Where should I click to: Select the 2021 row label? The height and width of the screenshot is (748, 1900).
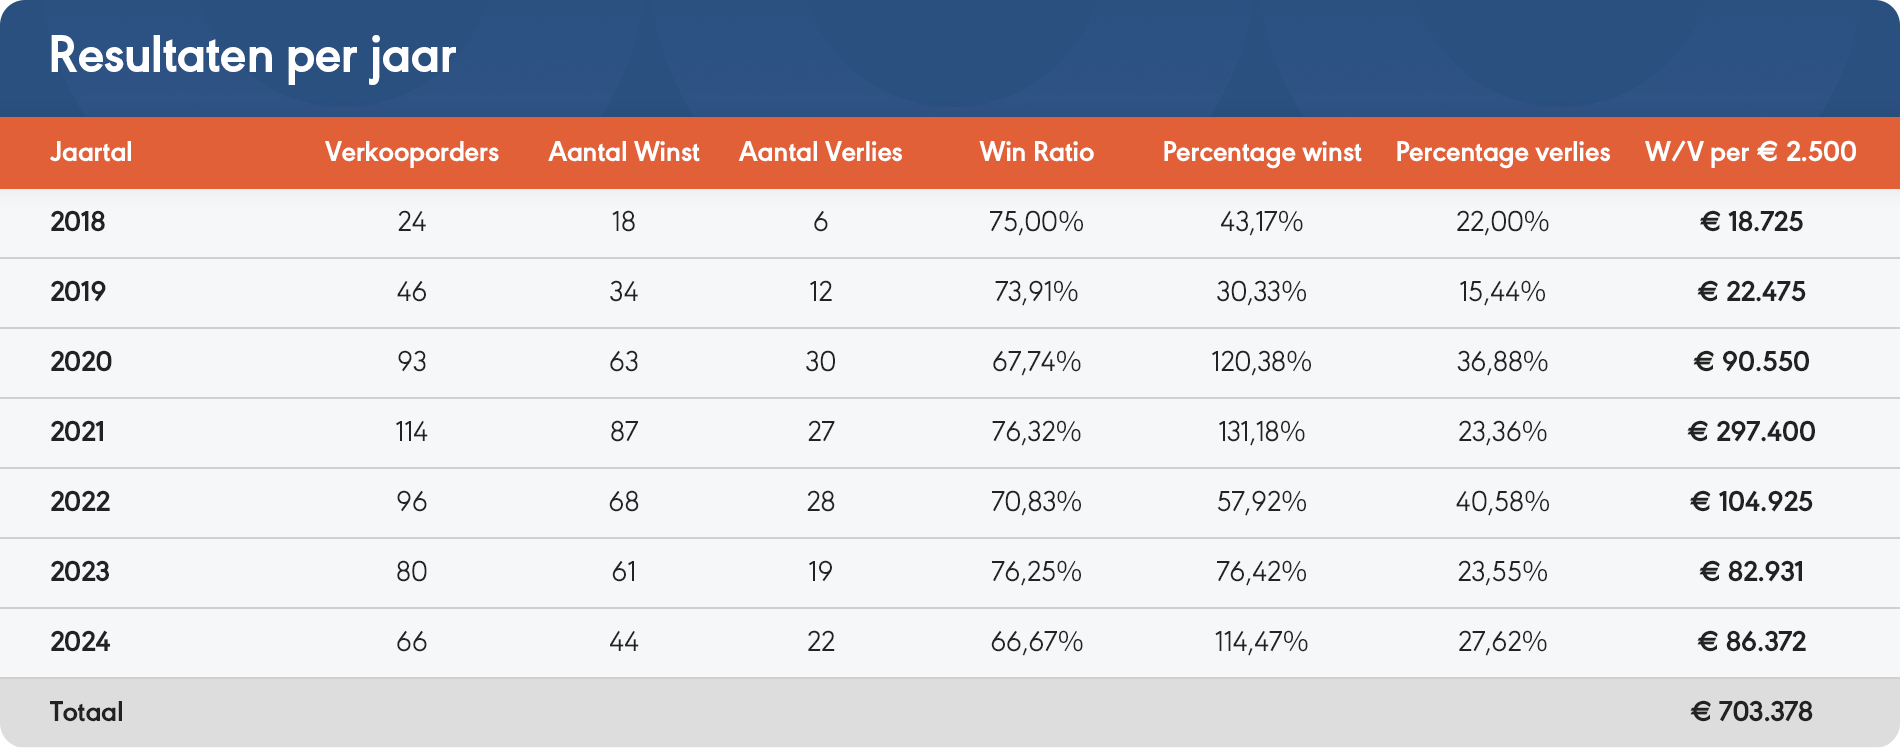click(x=78, y=432)
